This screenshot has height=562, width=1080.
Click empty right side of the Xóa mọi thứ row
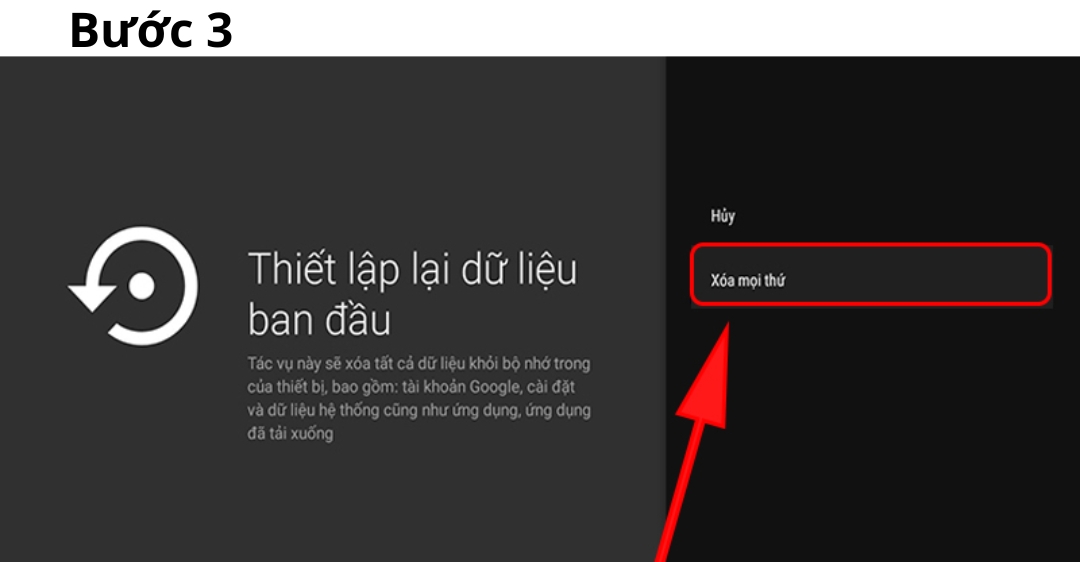950,274
